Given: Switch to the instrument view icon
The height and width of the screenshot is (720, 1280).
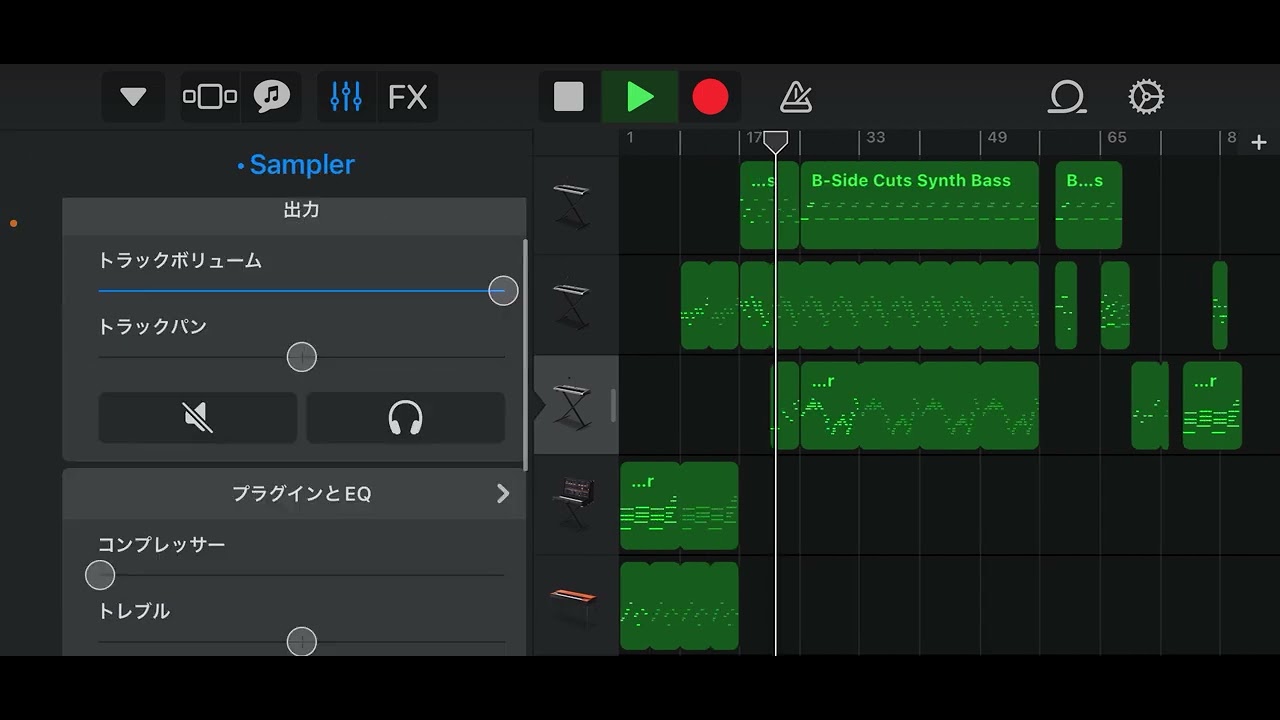Looking at the screenshot, I should (x=210, y=97).
